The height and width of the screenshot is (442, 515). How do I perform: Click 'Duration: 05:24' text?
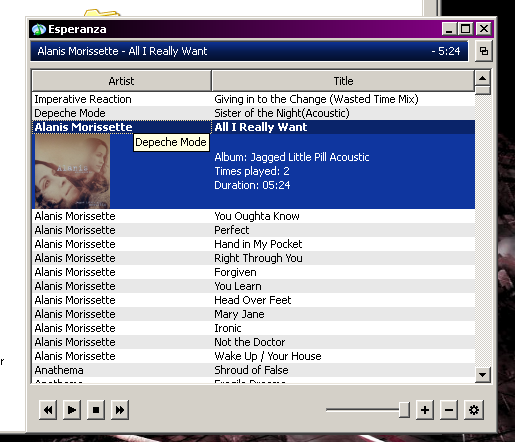tap(252, 185)
